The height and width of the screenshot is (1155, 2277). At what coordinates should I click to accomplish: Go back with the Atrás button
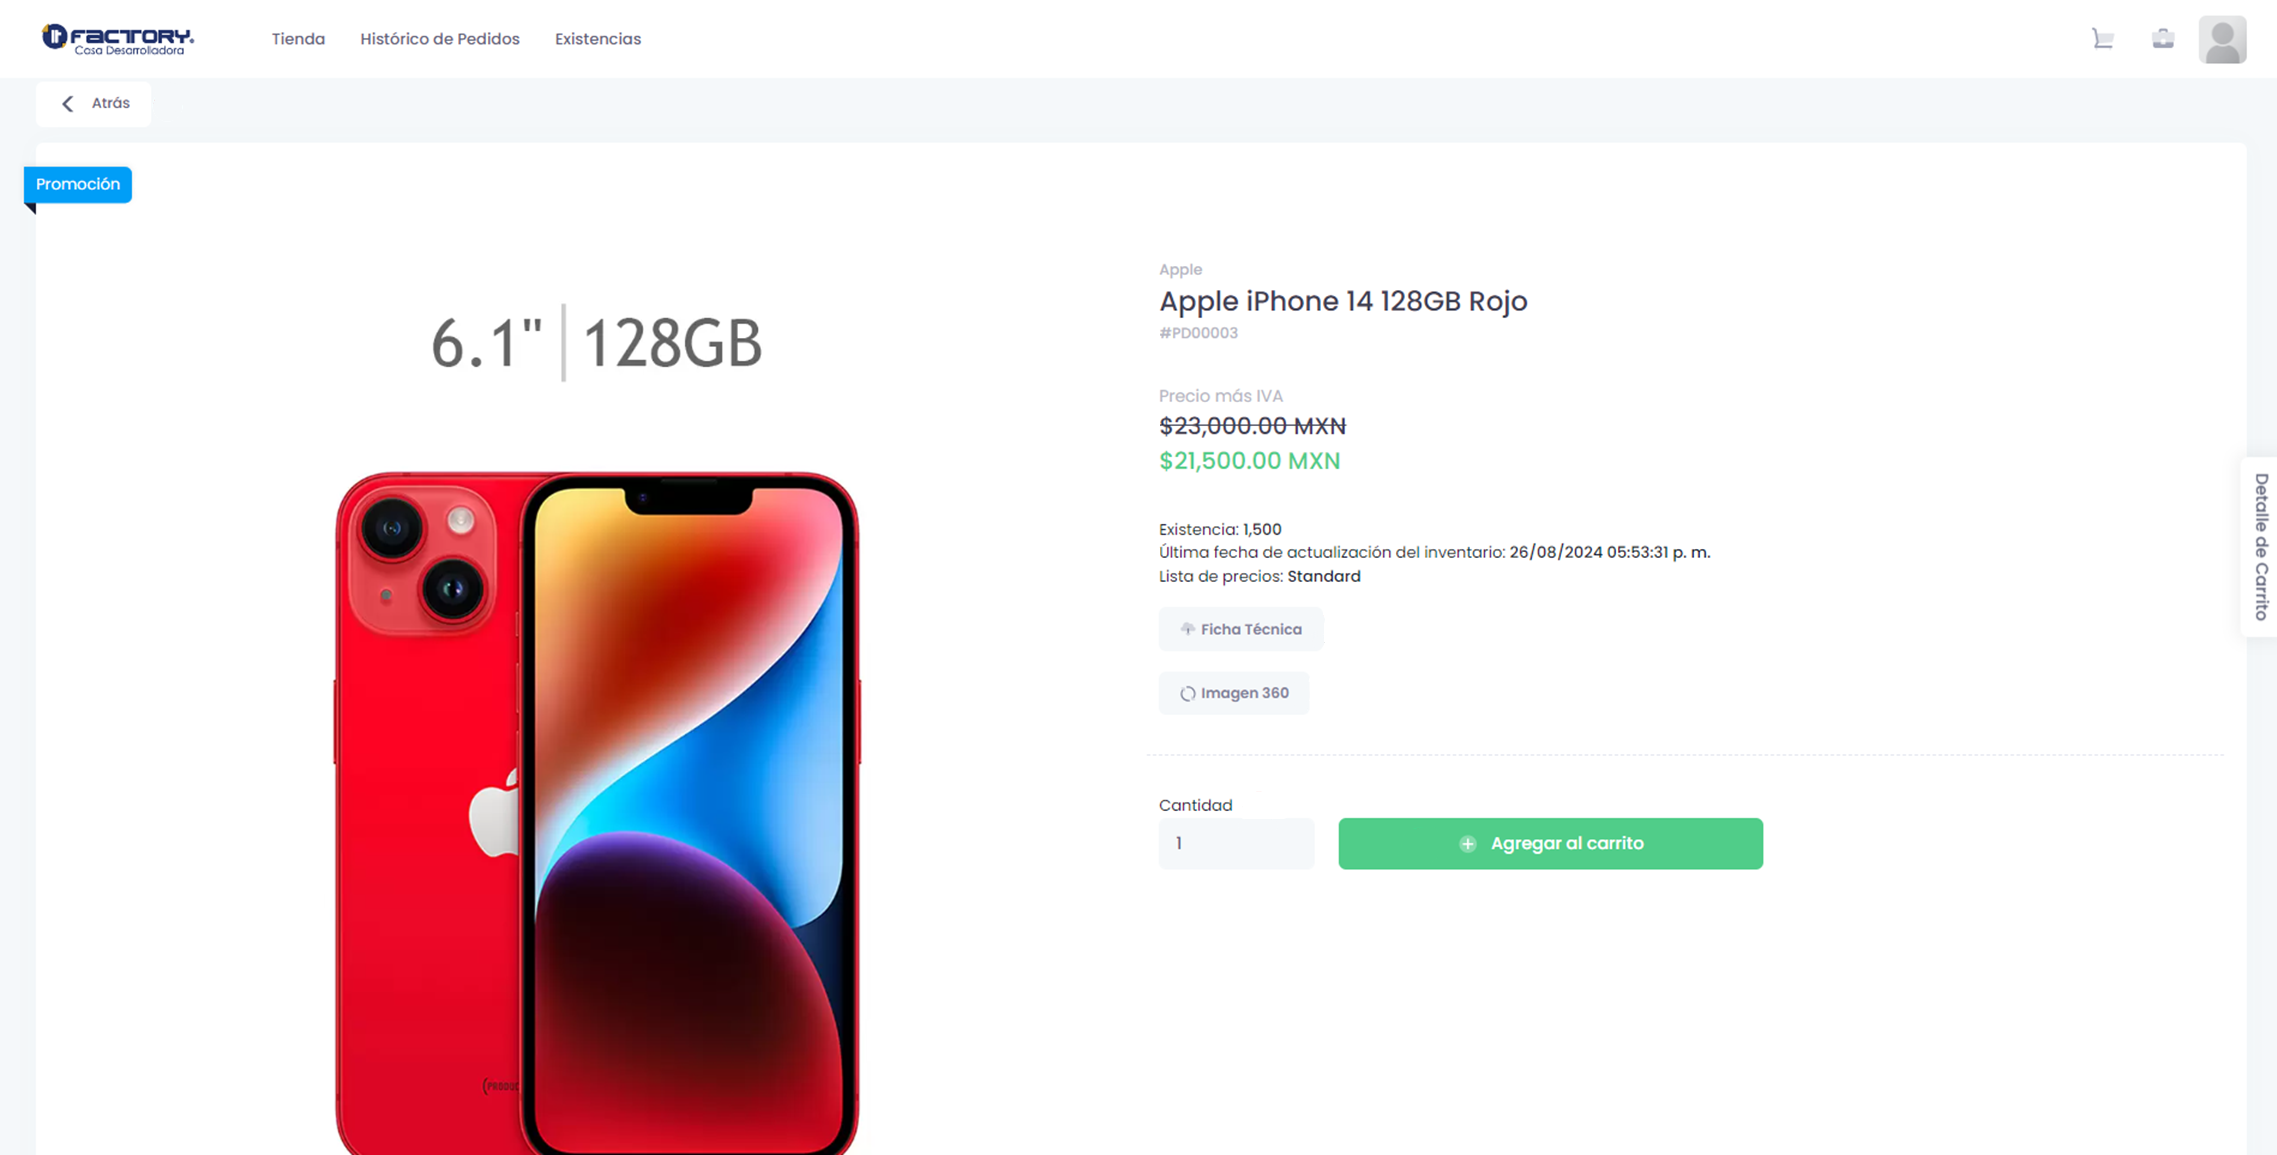click(x=94, y=103)
